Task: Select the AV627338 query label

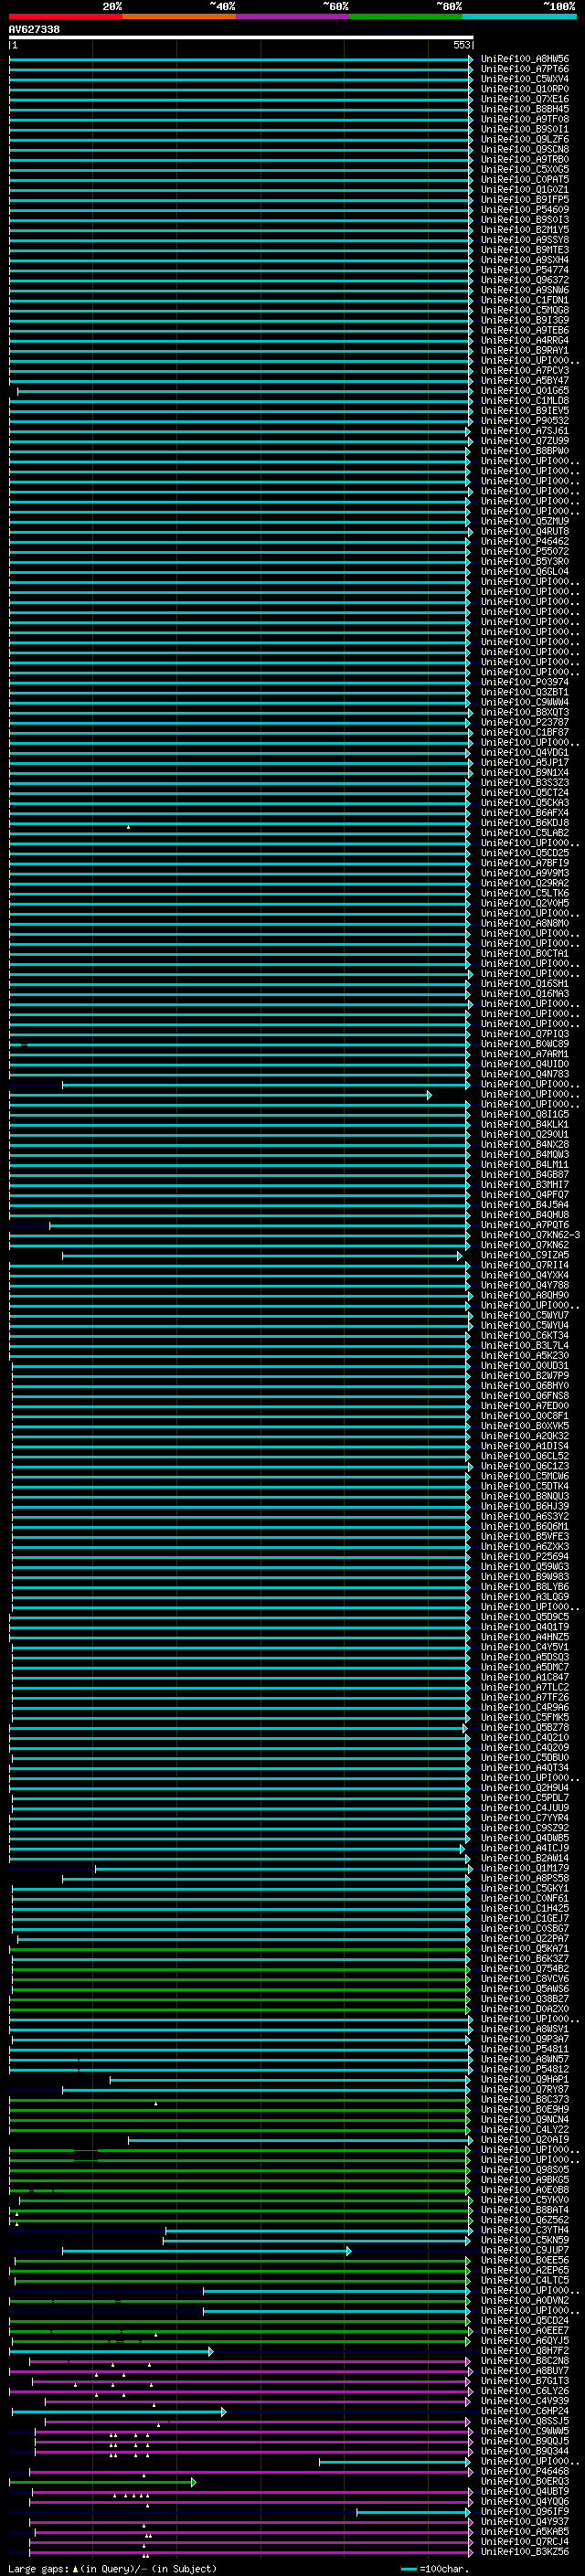Action: (x=34, y=29)
